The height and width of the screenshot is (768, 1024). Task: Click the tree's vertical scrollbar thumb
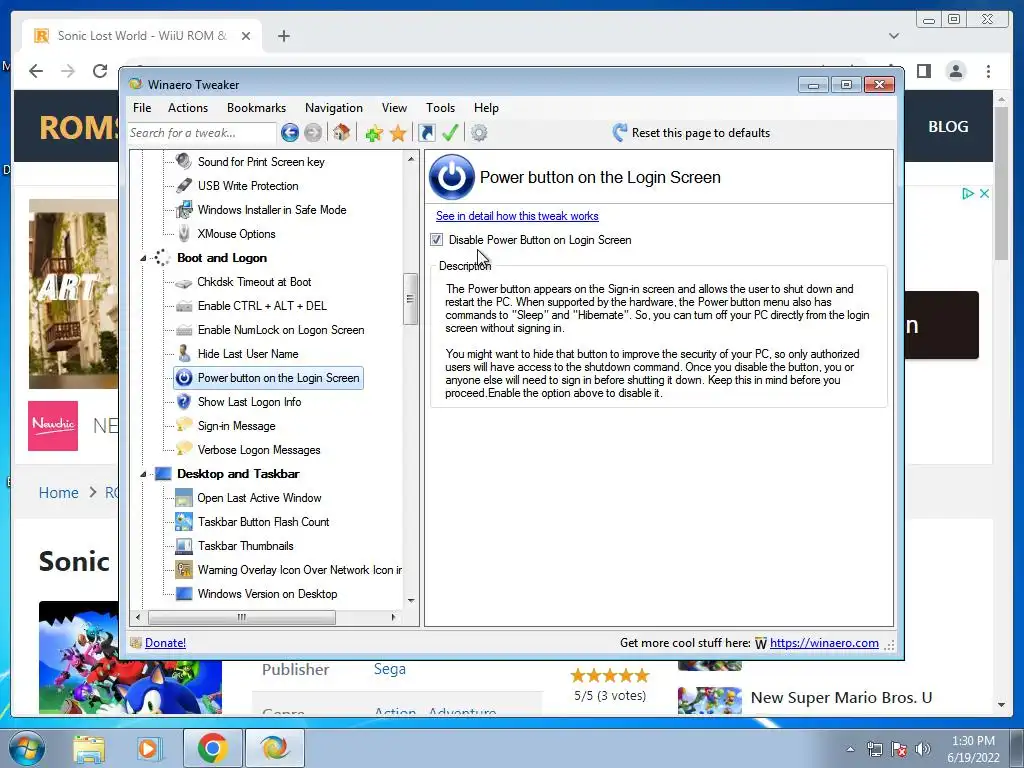coord(410,299)
